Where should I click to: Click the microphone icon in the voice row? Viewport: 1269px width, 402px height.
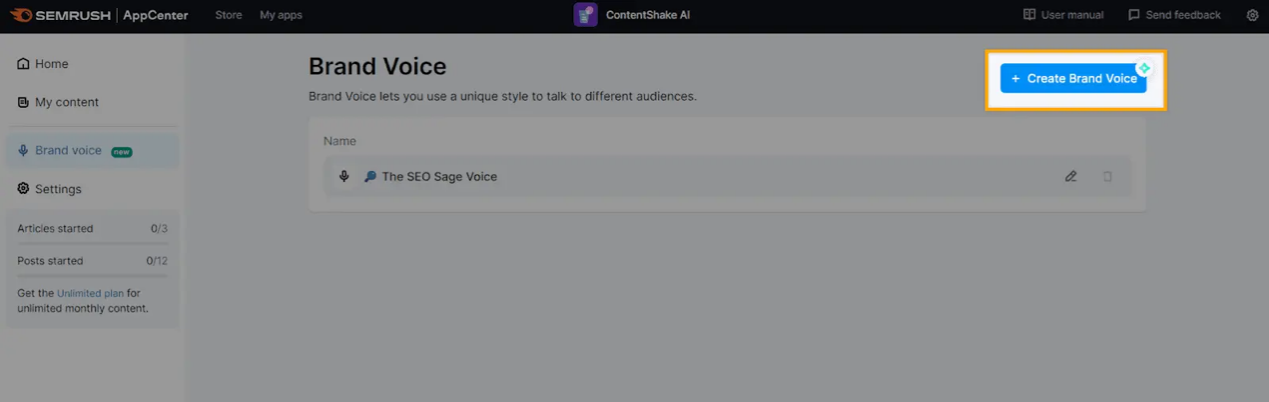tap(344, 176)
